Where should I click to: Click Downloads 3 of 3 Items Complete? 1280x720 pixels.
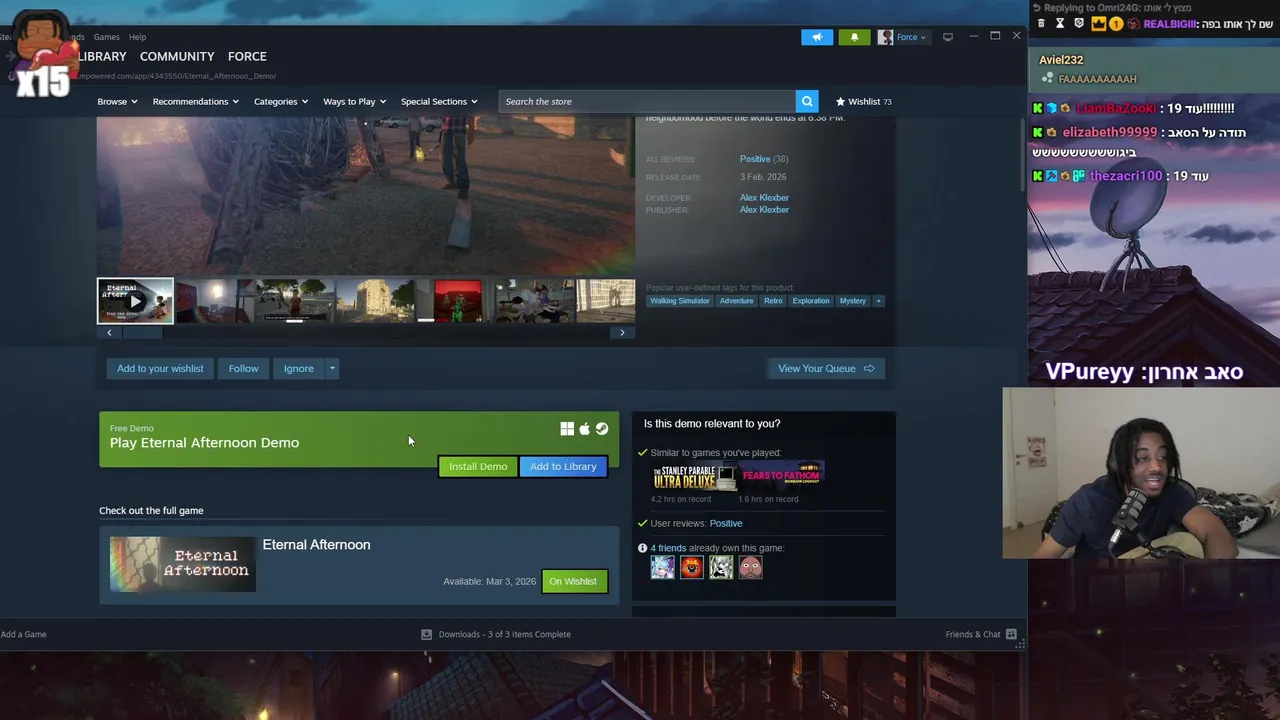[505, 634]
